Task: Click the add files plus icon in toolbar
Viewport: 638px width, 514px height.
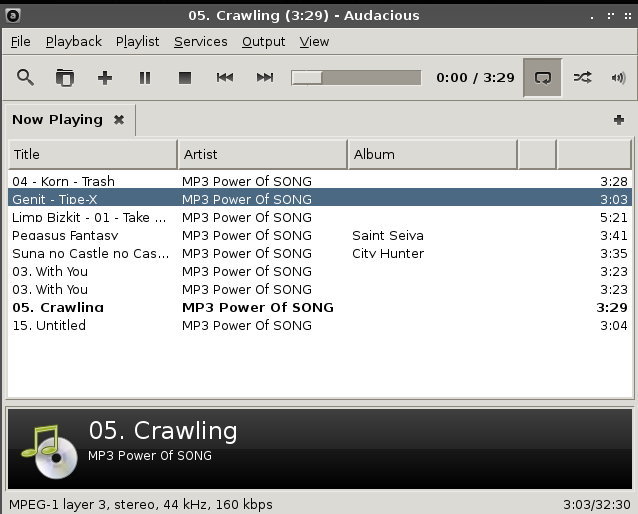Action: (105, 77)
